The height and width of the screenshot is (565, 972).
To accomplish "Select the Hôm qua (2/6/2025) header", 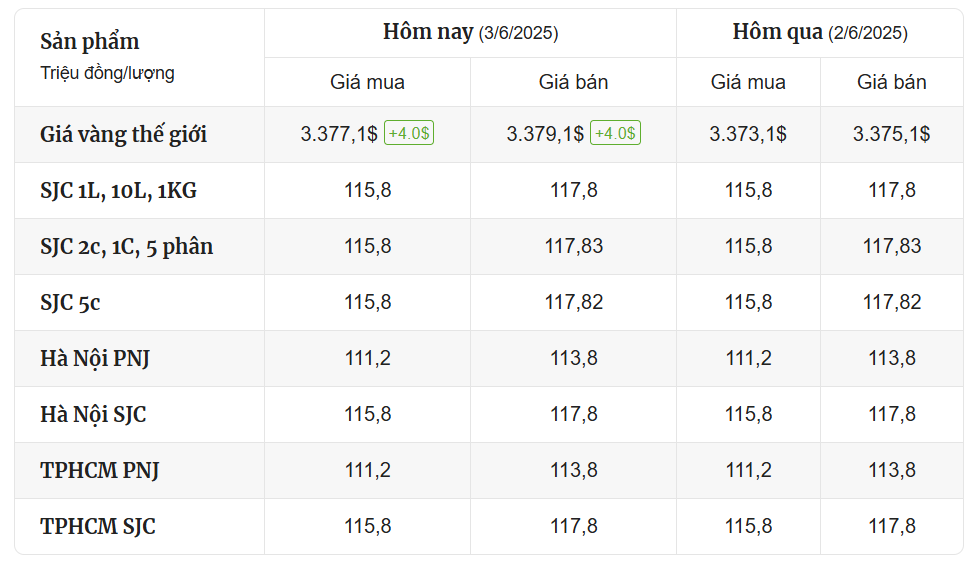I will point(820,32).
